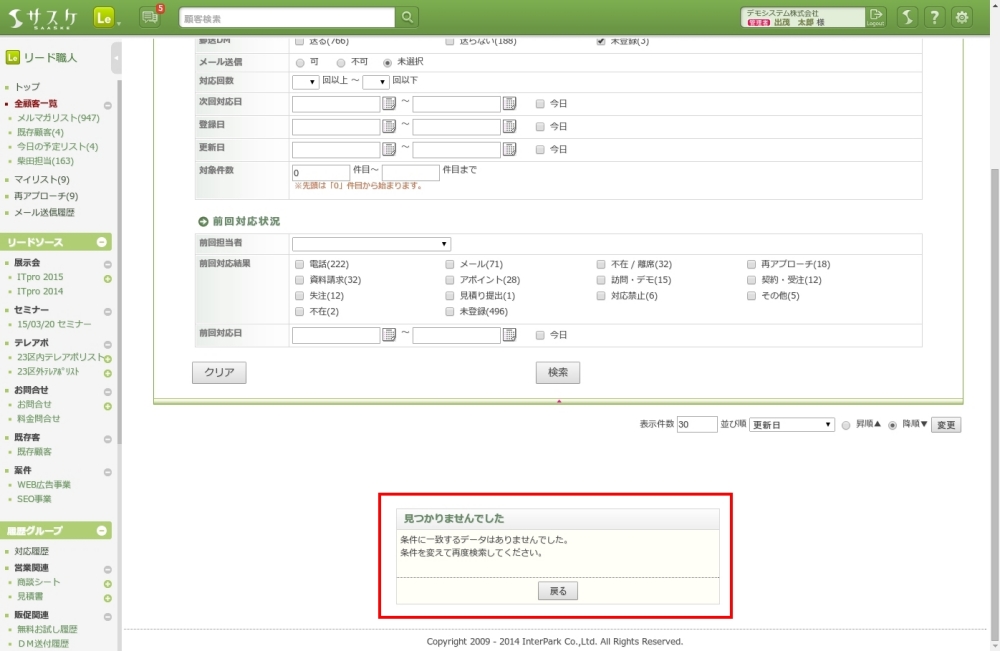Open 対応履歴 in the sidebar
The width and height of the screenshot is (1000, 651).
coord(31,551)
